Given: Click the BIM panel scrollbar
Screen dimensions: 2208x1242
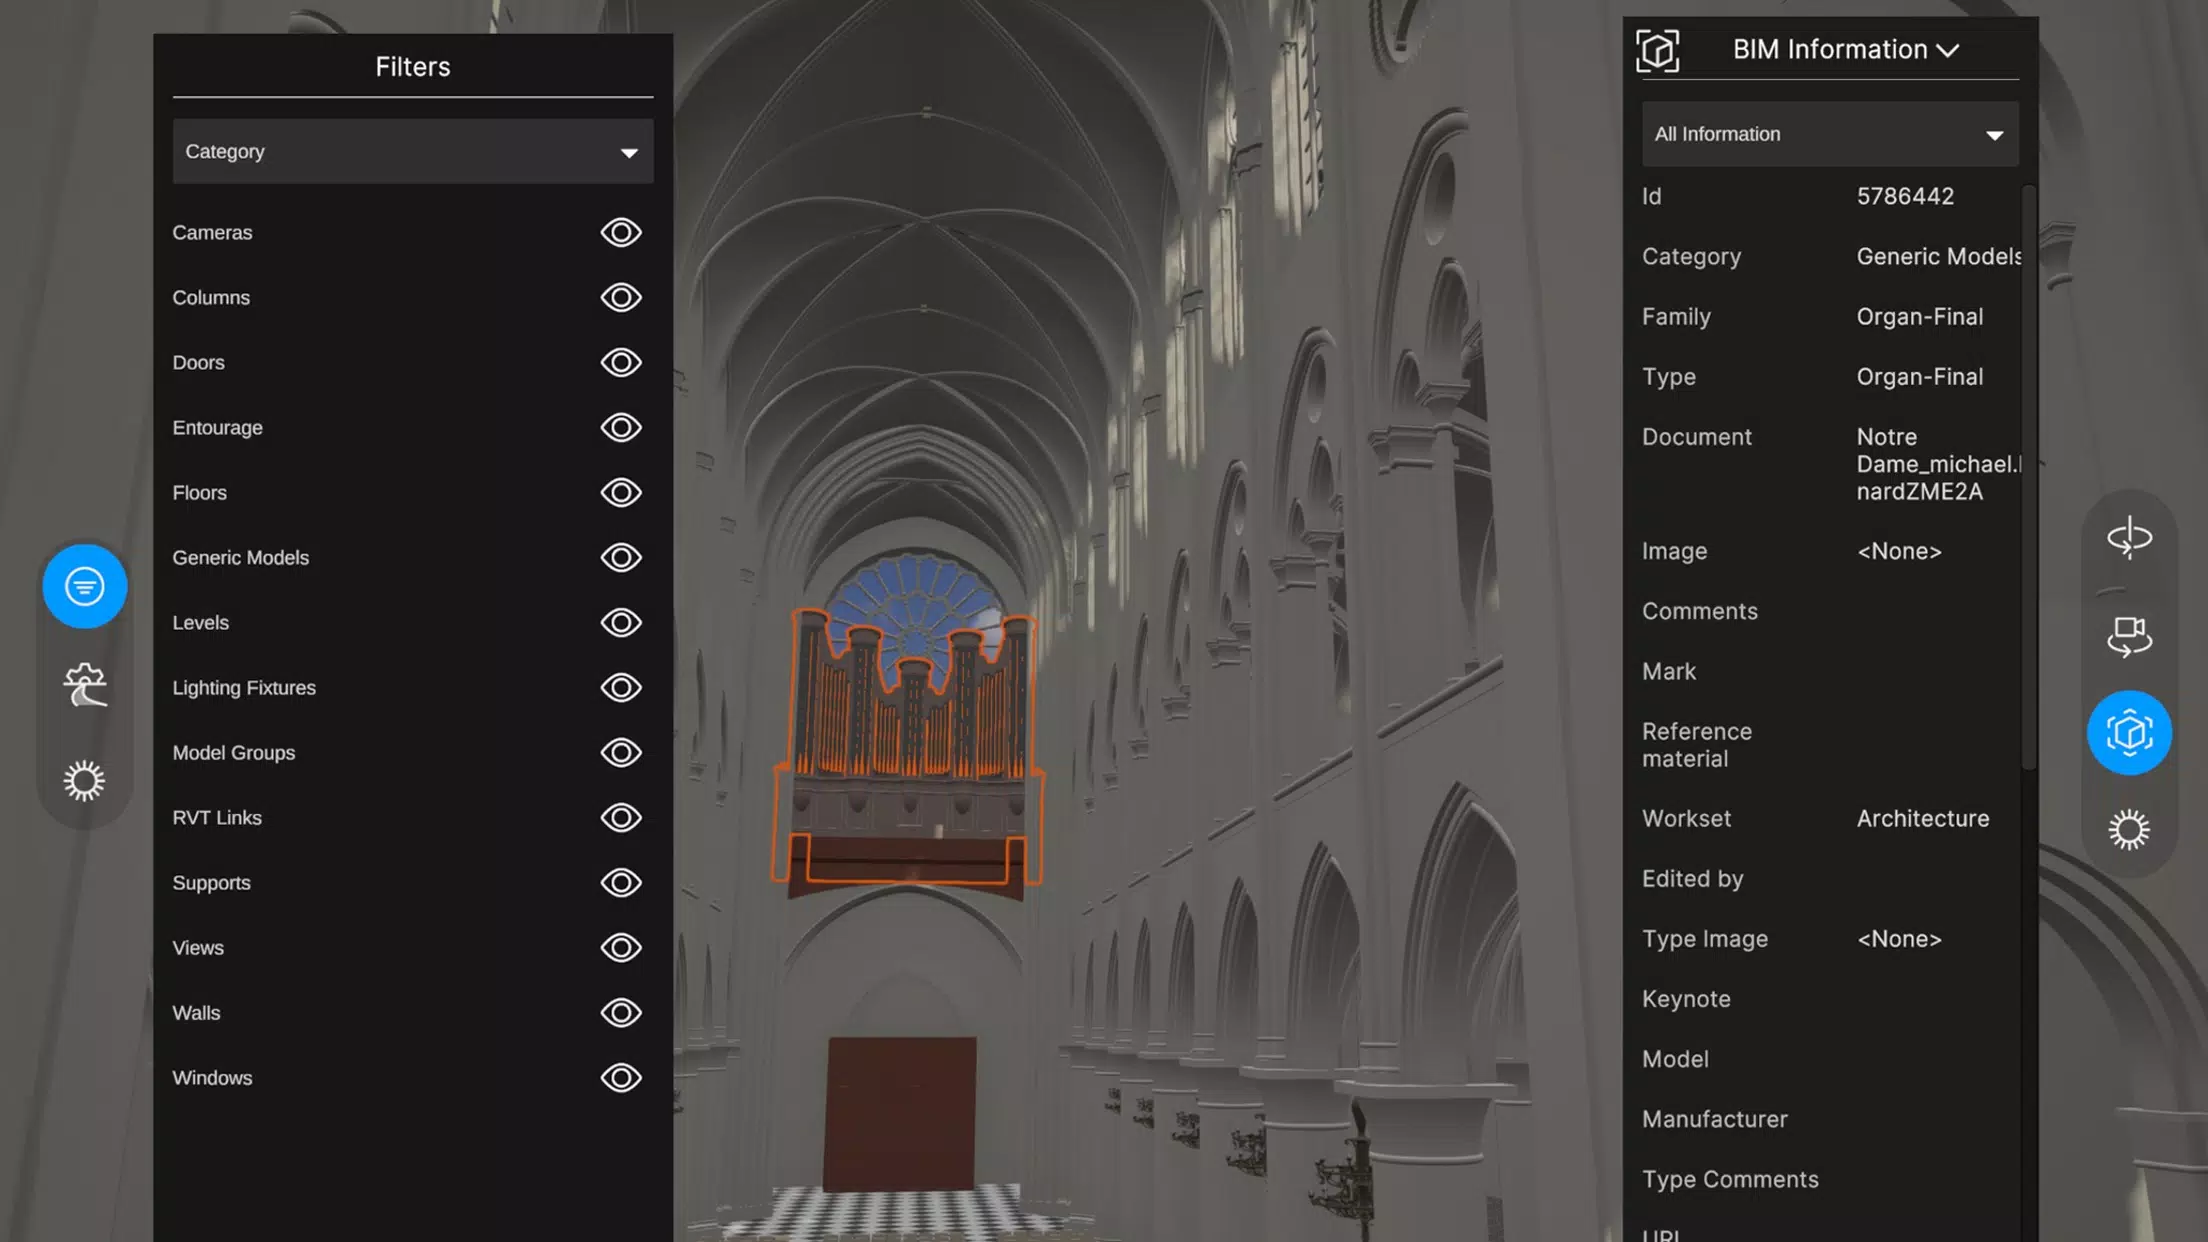Looking at the screenshot, I should (2029, 478).
